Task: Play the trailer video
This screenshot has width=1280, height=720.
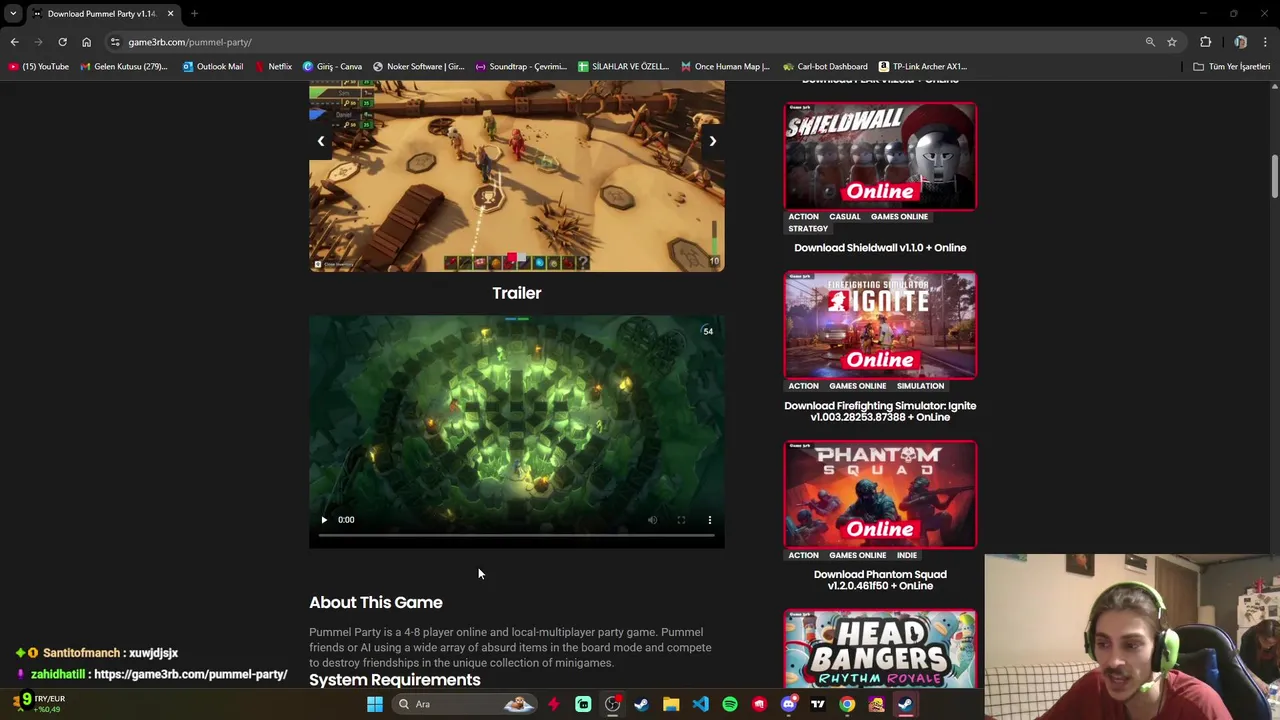Action: point(324,520)
